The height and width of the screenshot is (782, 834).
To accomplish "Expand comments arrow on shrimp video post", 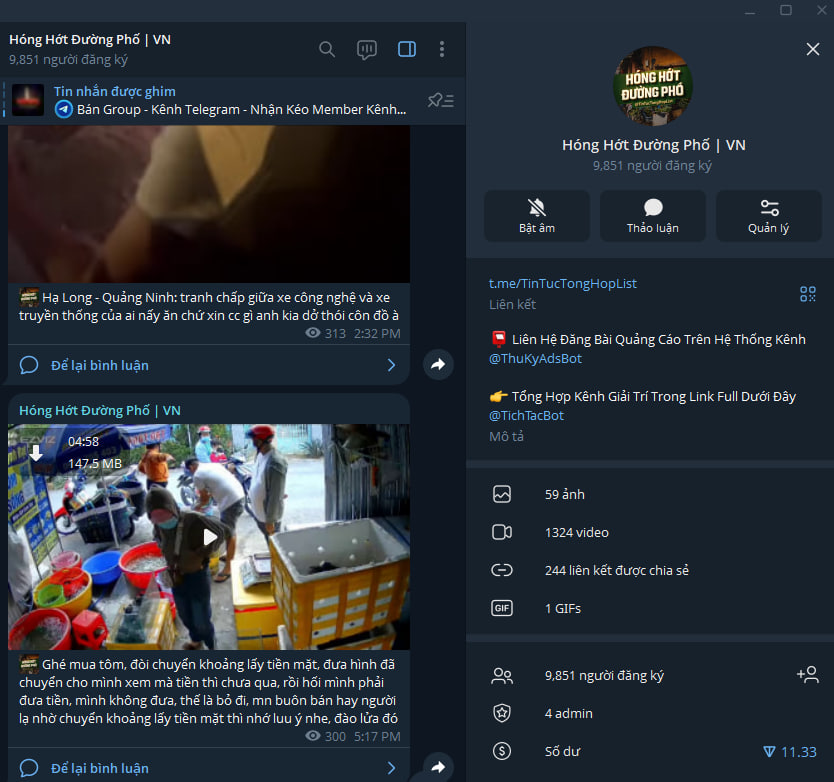I will 391,768.
